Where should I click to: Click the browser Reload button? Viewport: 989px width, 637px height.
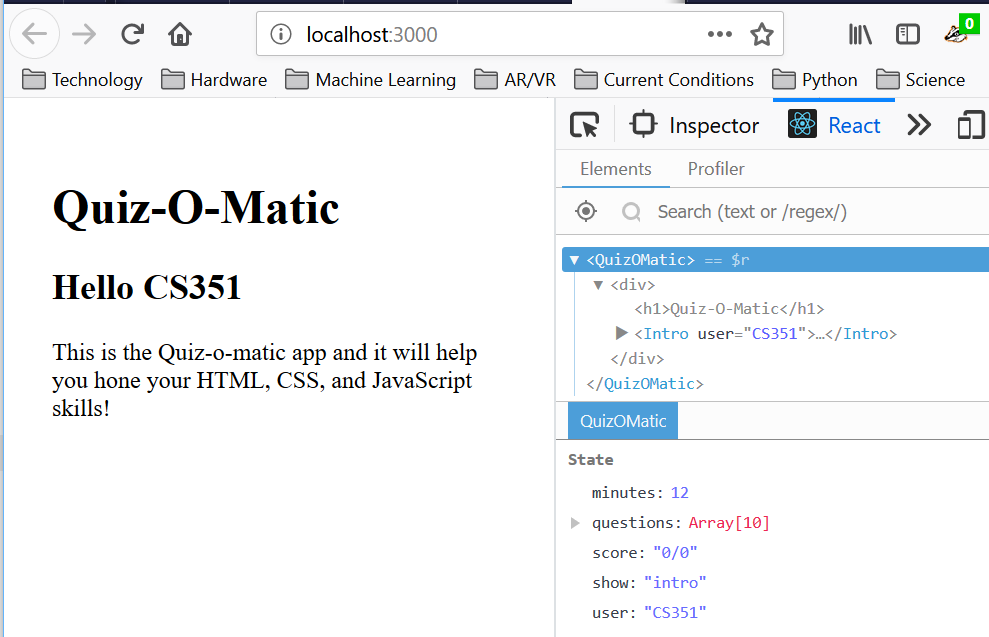point(132,35)
